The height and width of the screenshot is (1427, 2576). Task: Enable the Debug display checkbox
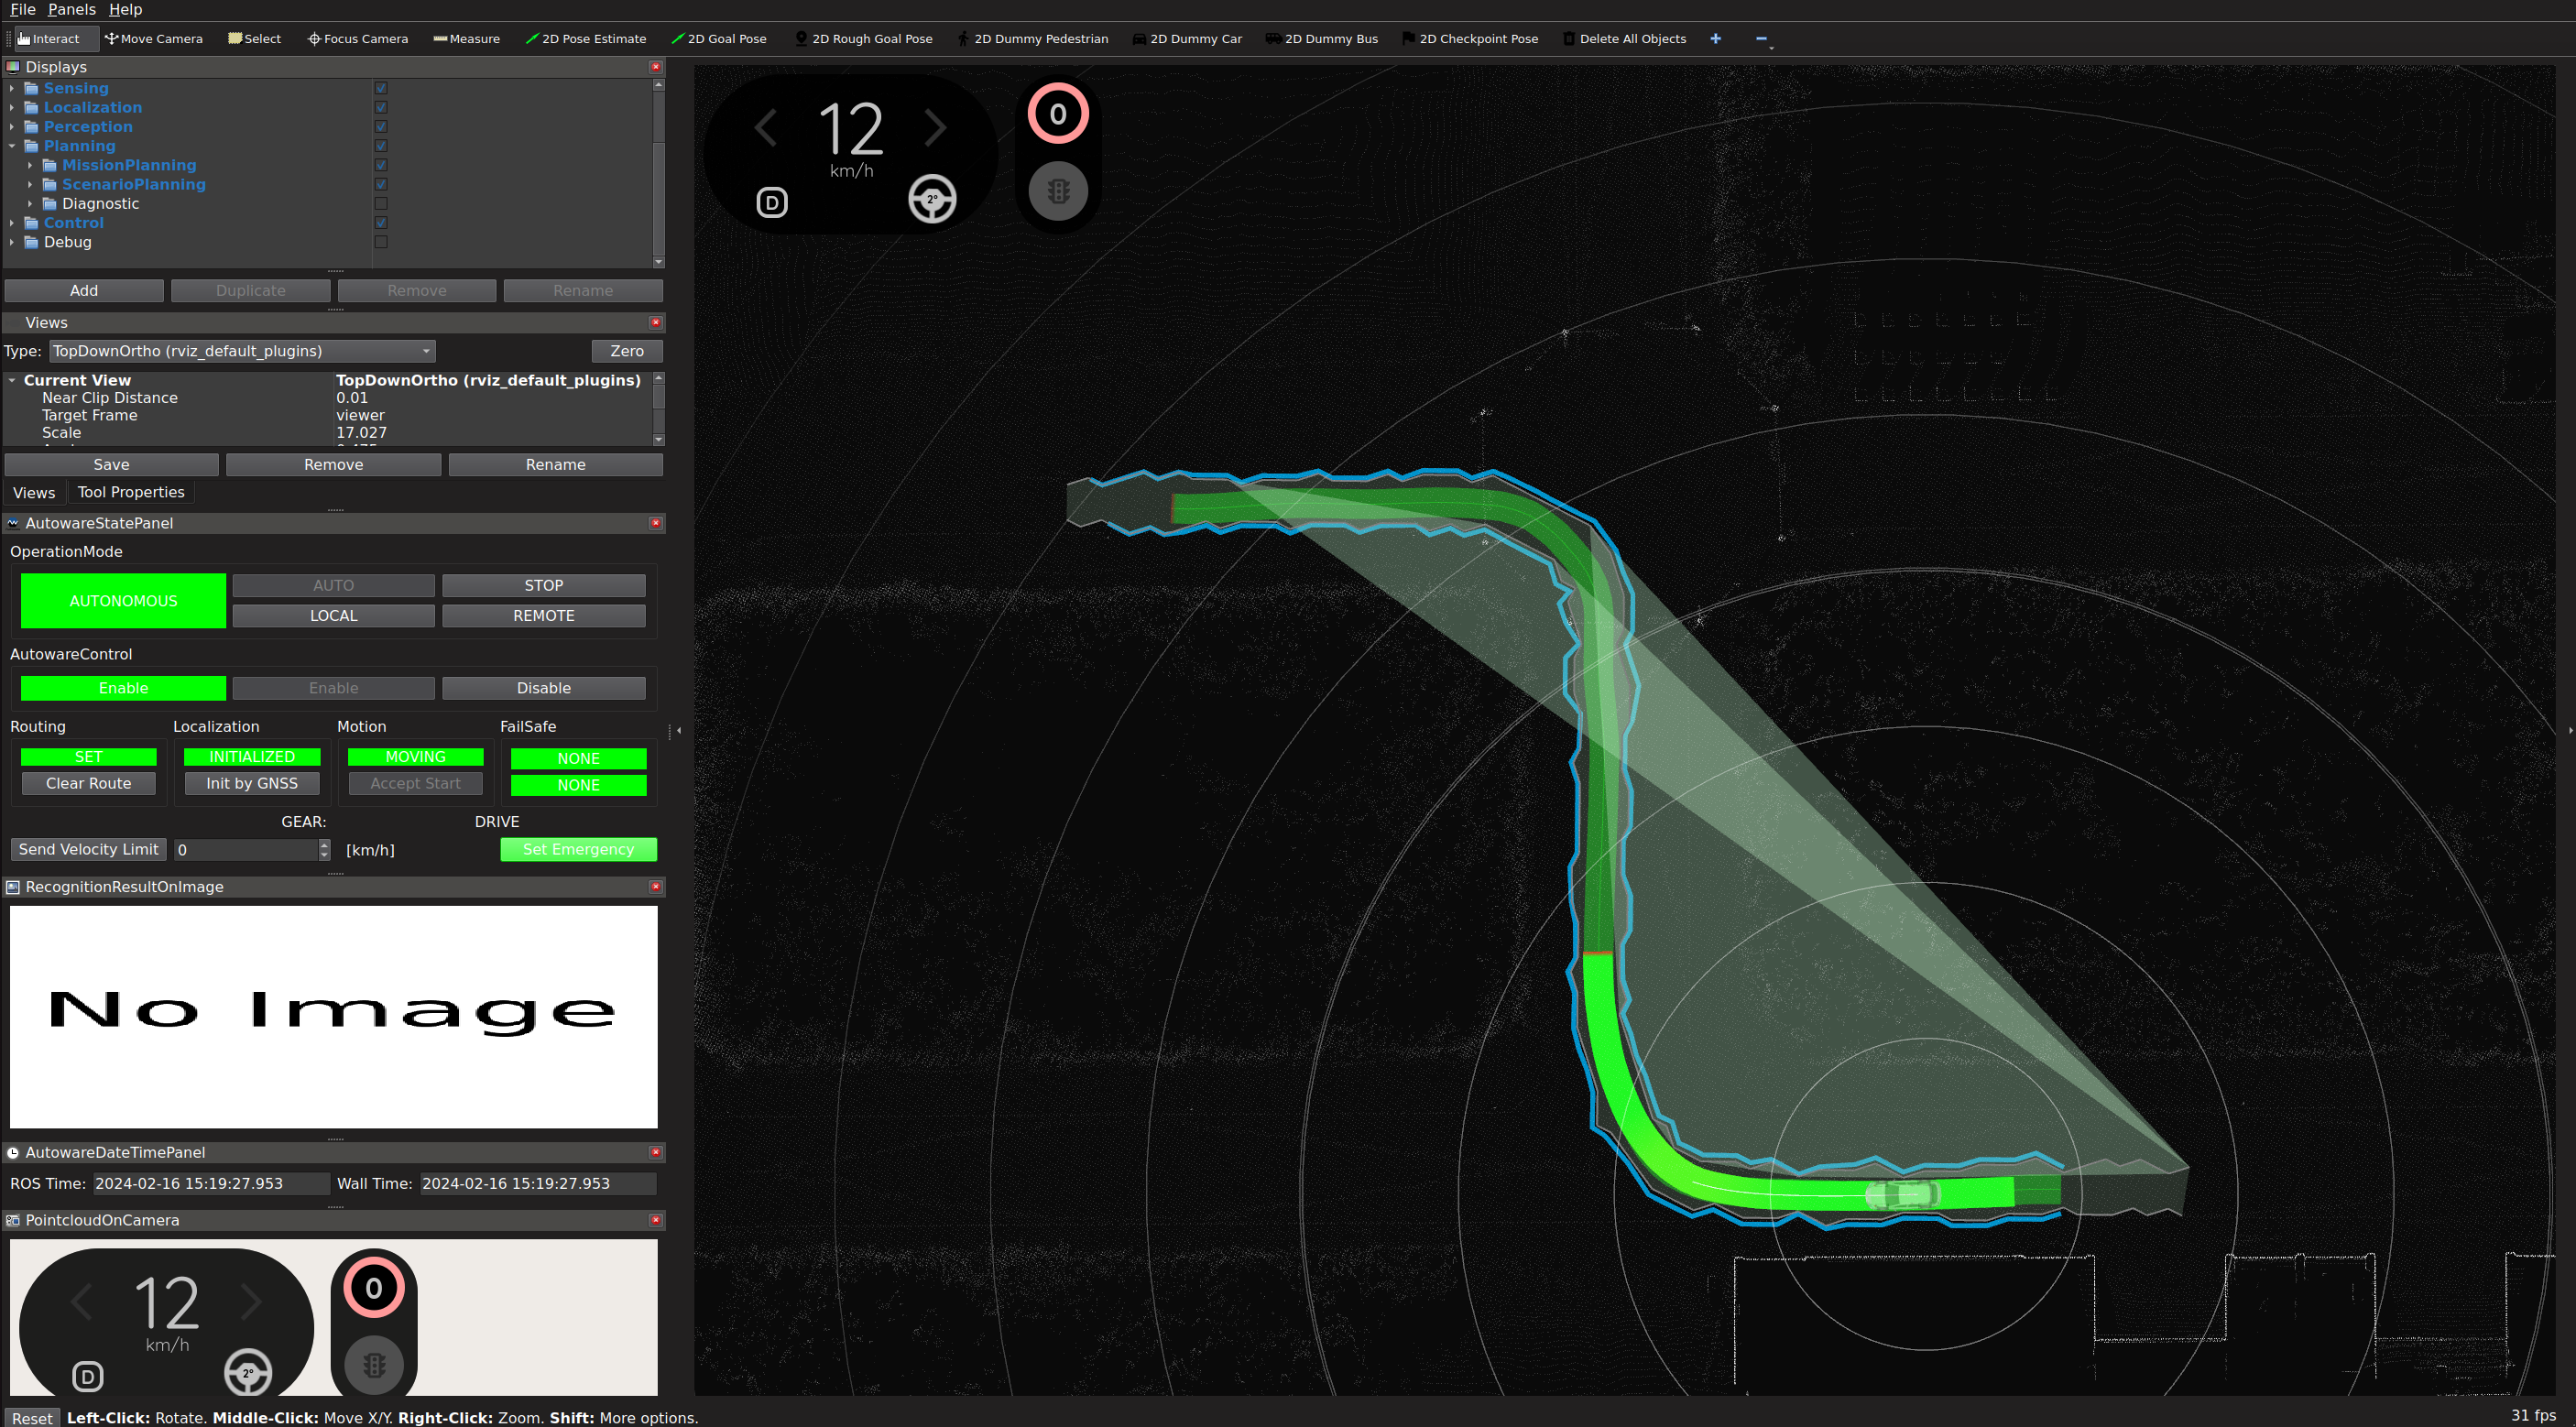[381, 242]
